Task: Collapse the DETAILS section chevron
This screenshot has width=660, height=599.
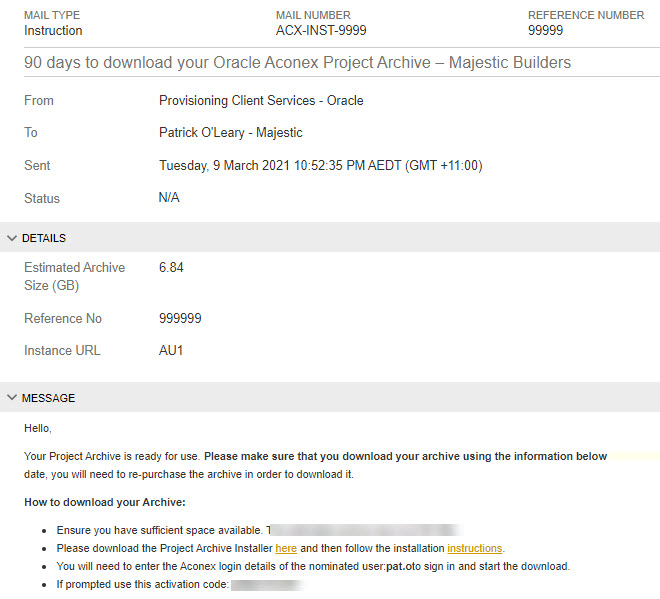Action: tap(12, 238)
